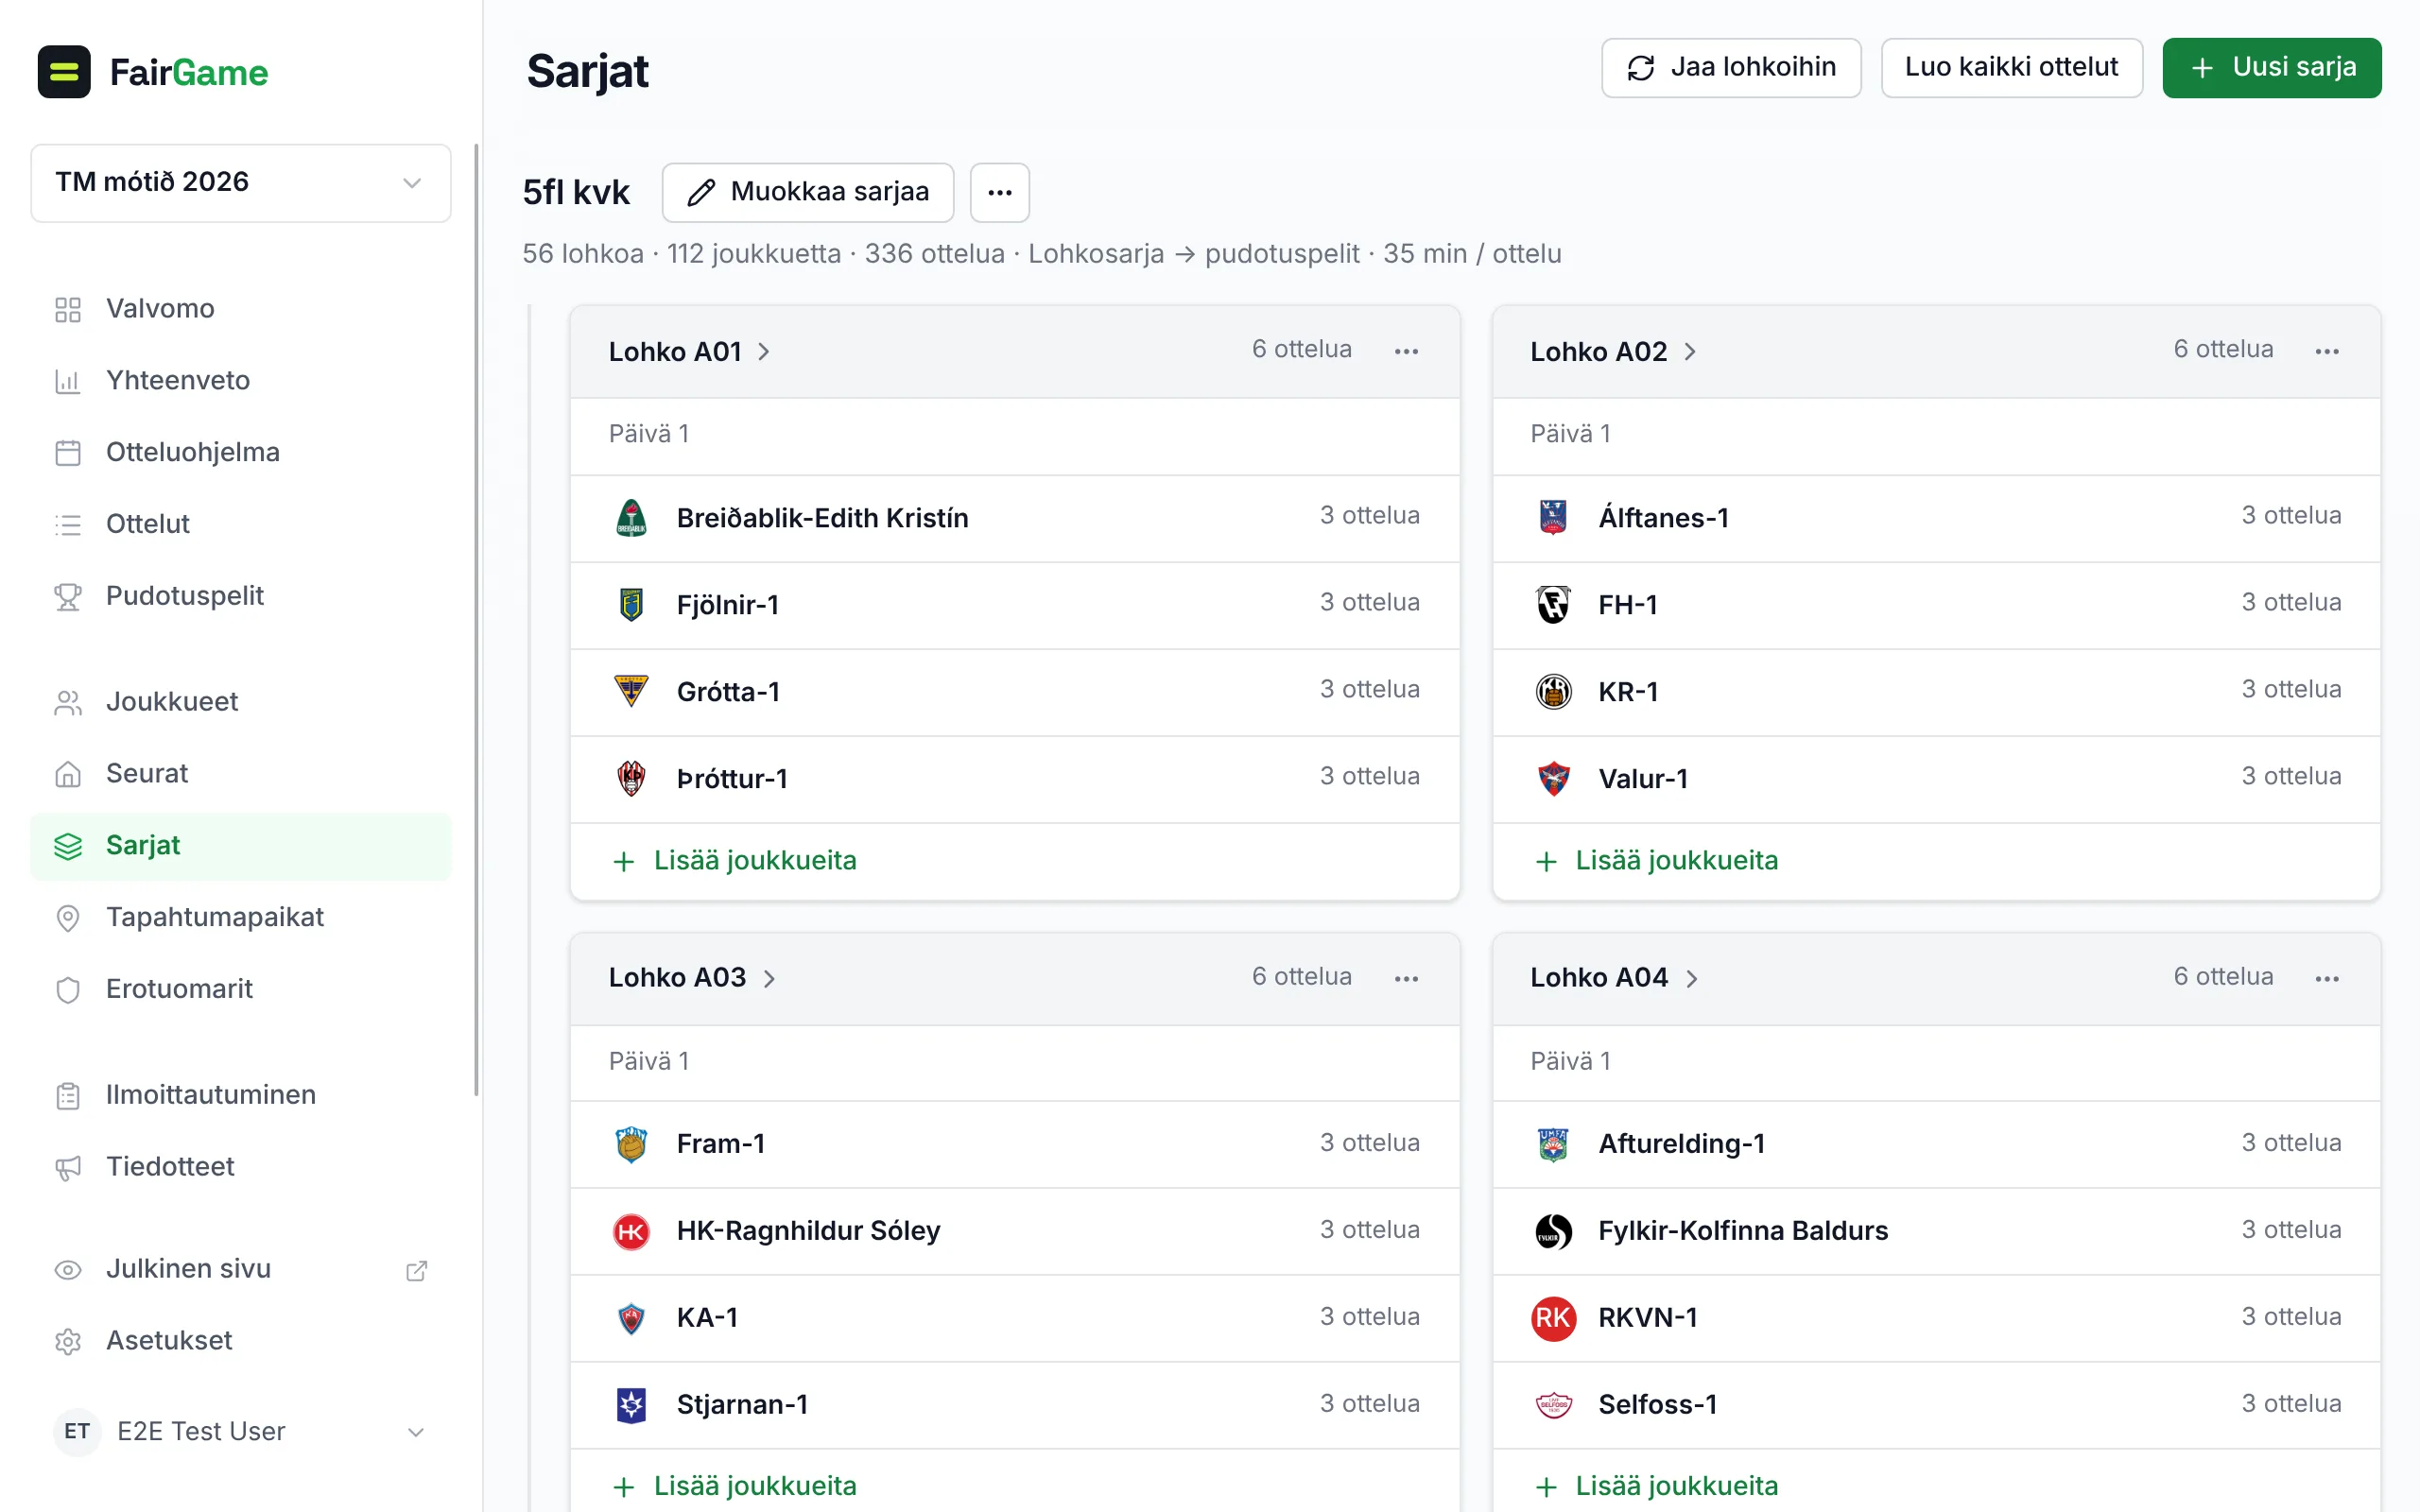Open the Joukkueet page
Screen dimensions: 2420x1512
point(241,702)
